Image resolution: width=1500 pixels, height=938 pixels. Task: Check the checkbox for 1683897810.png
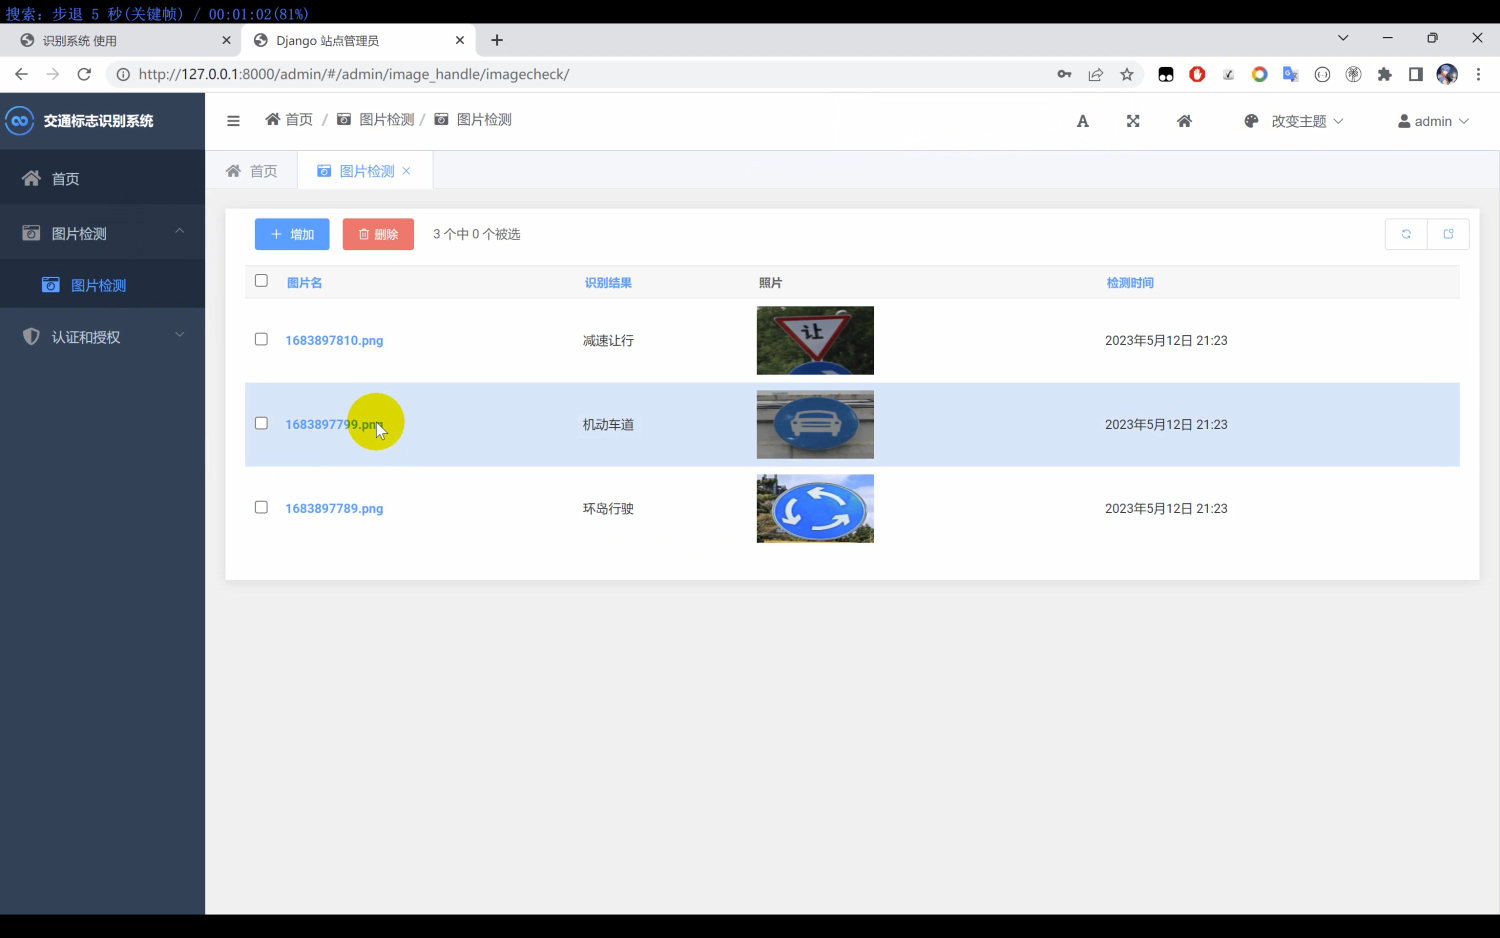tap(261, 339)
